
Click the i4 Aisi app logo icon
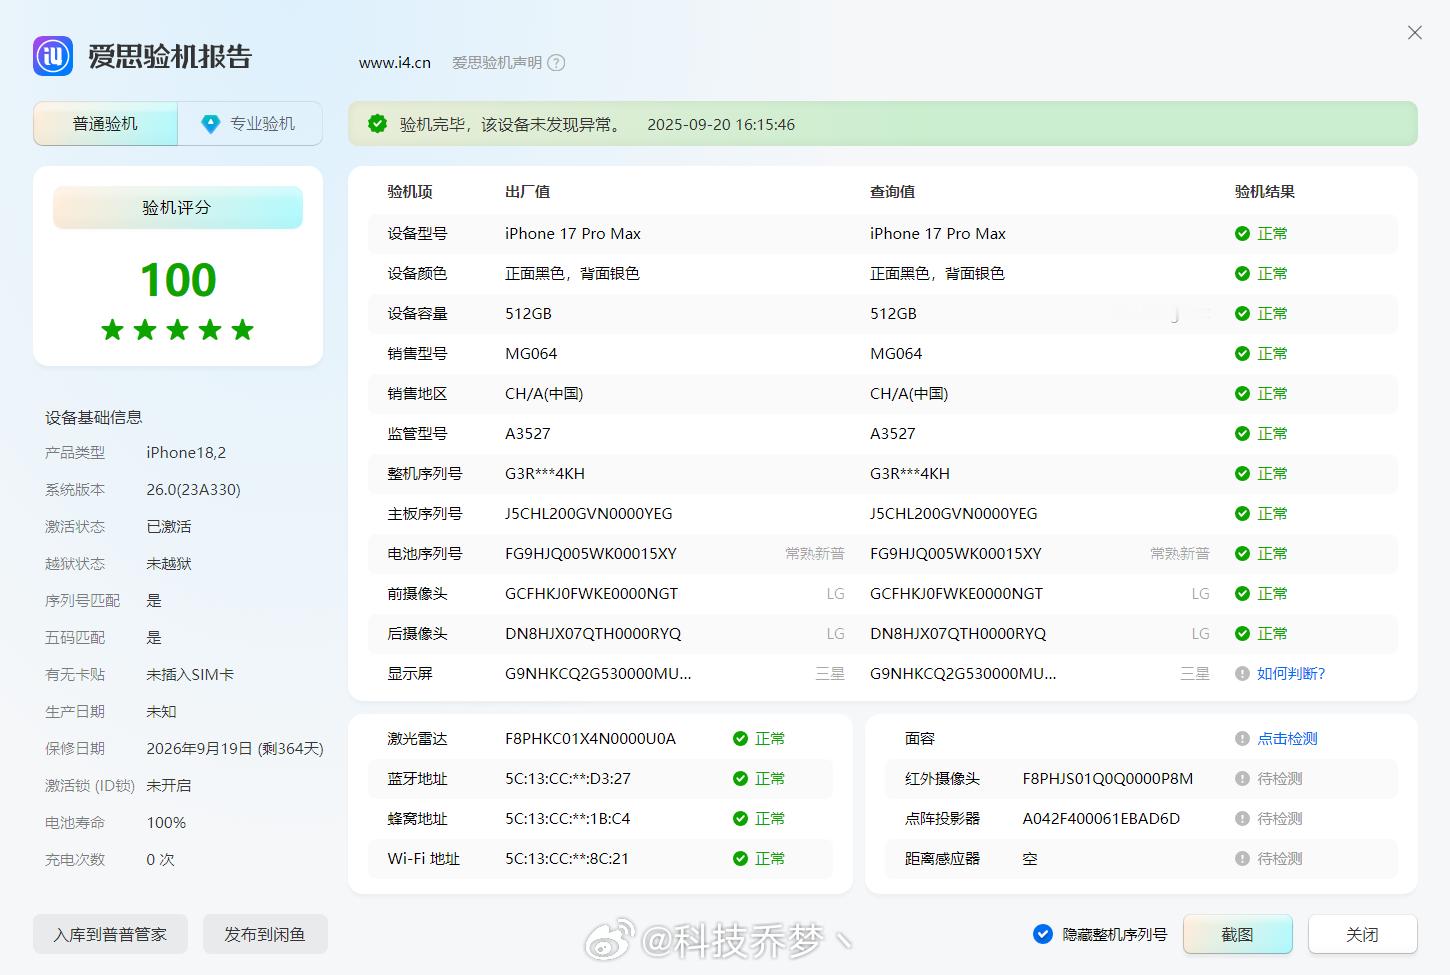[53, 56]
